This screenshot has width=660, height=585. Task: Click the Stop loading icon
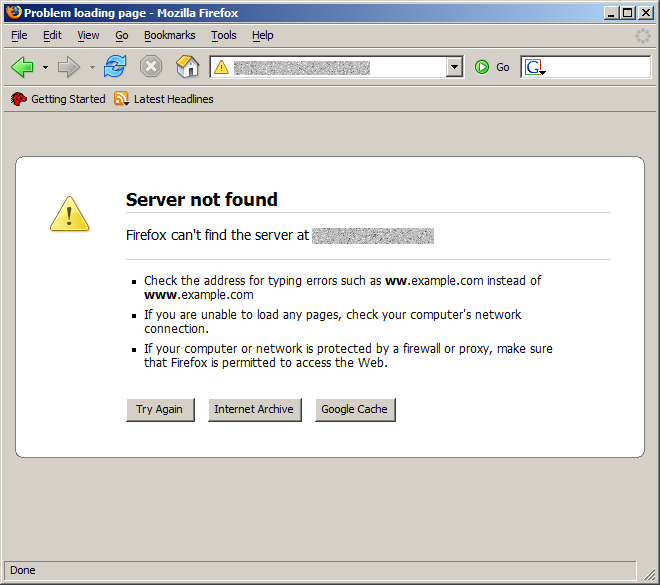[x=151, y=66]
